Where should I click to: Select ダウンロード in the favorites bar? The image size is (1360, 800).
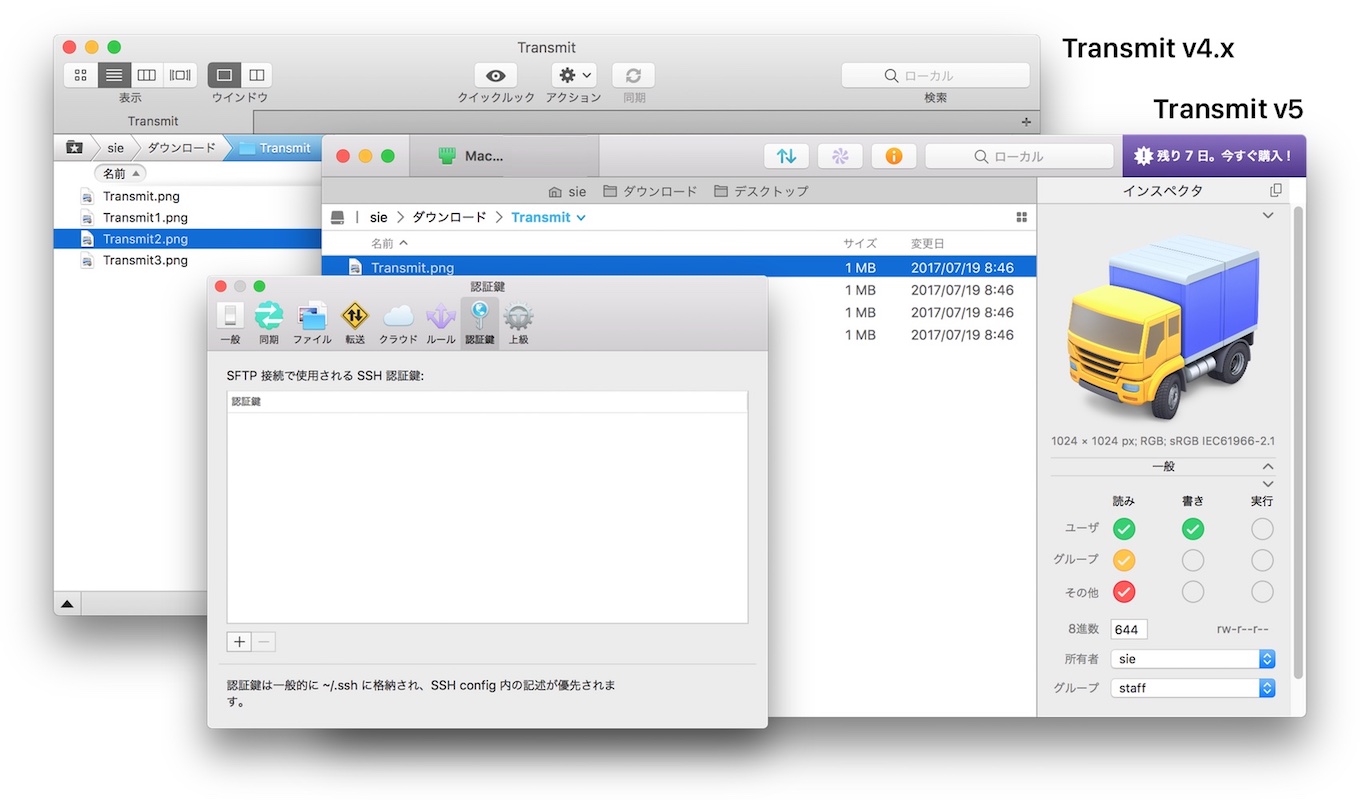pos(650,190)
